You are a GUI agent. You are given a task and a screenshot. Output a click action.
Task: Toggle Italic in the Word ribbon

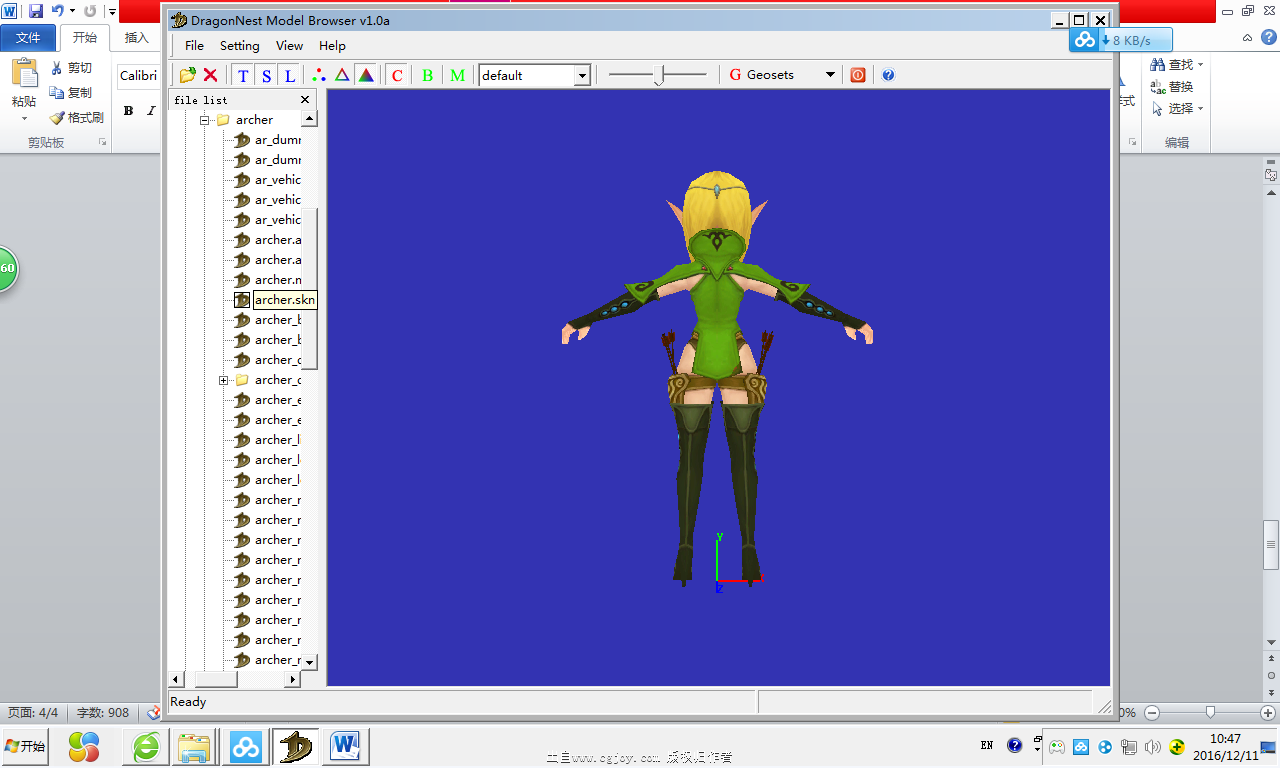click(x=151, y=111)
